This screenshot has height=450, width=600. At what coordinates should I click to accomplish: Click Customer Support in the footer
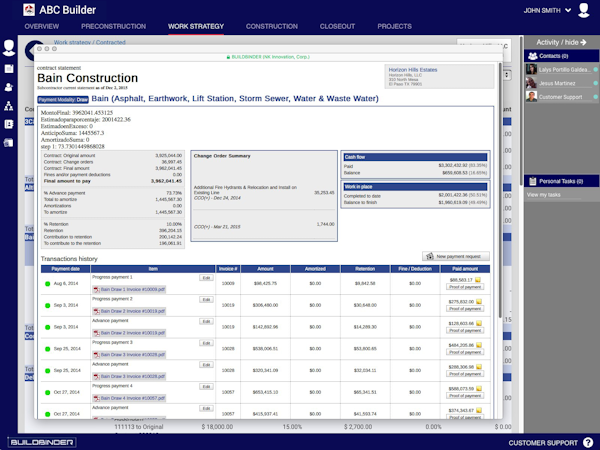[x=545, y=442]
